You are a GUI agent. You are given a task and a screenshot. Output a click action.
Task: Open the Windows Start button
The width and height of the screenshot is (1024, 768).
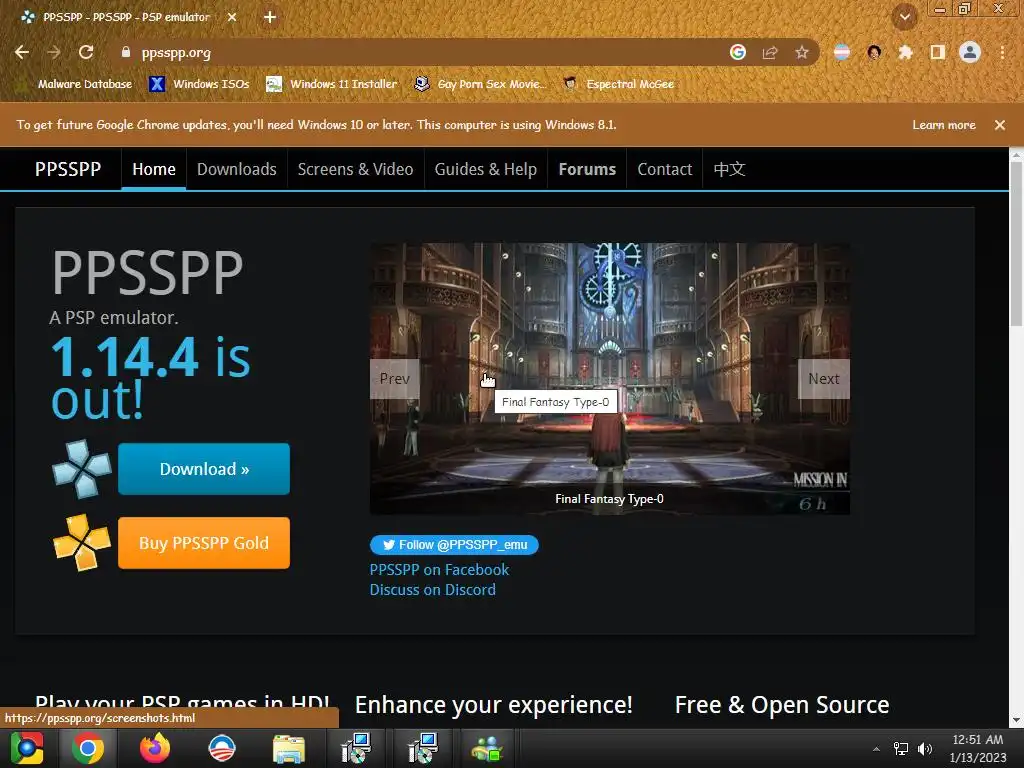pyautogui.click(x=26, y=748)
